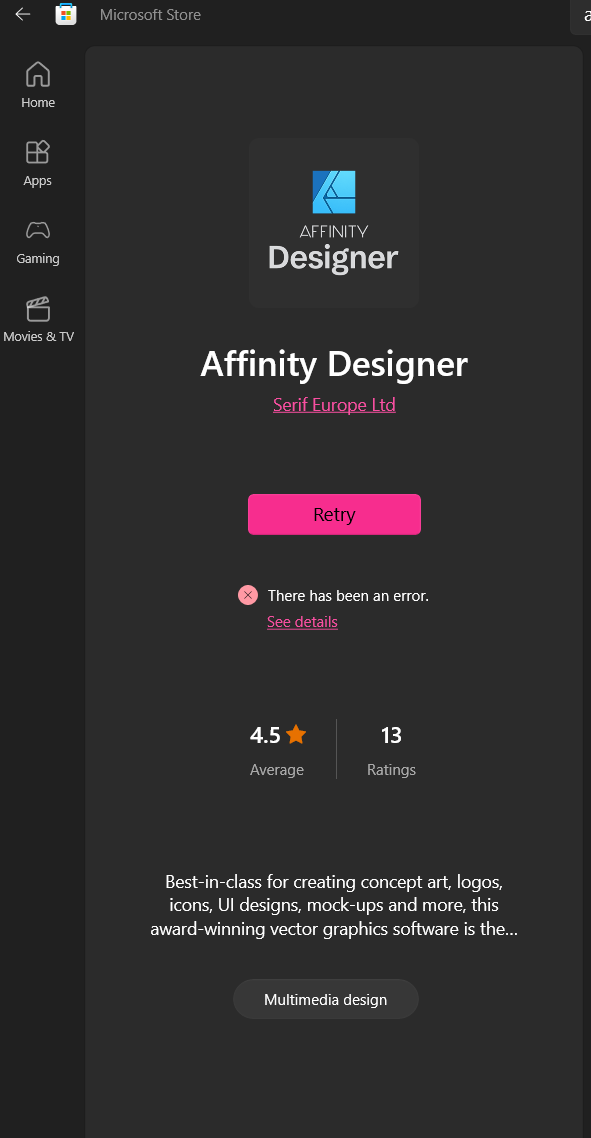Click the red error X icon
Screen dimensions: 591x1138
(x=248, y=595)
